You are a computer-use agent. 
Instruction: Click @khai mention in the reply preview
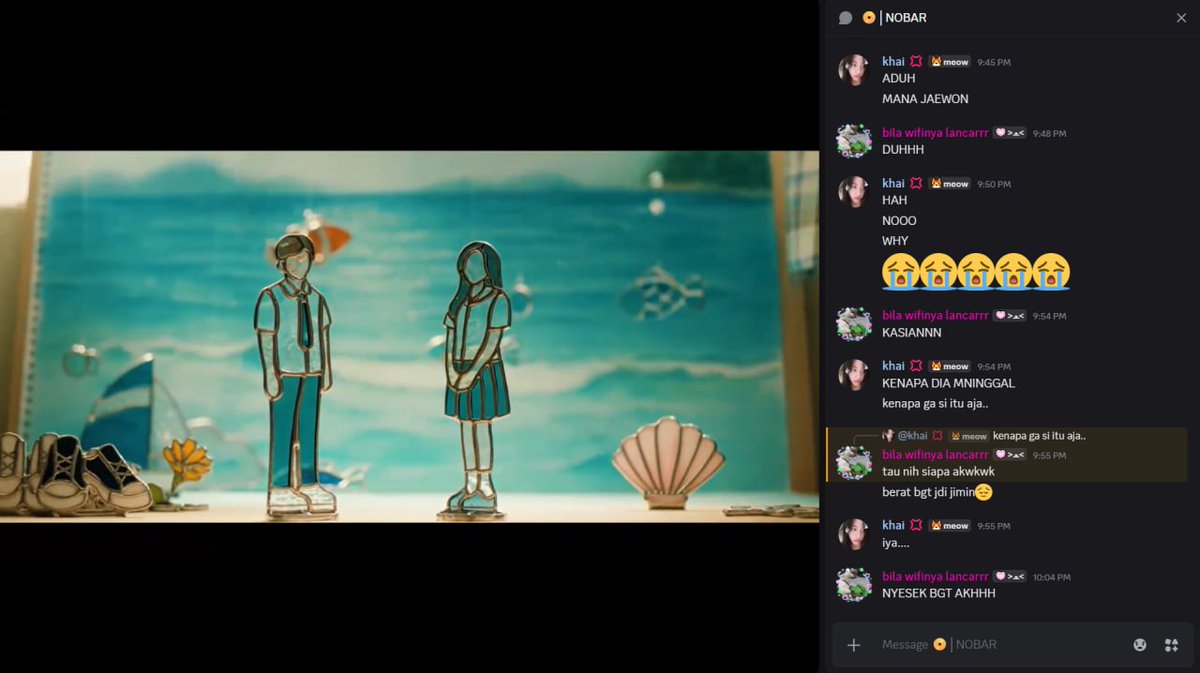[x=913, y=436]
